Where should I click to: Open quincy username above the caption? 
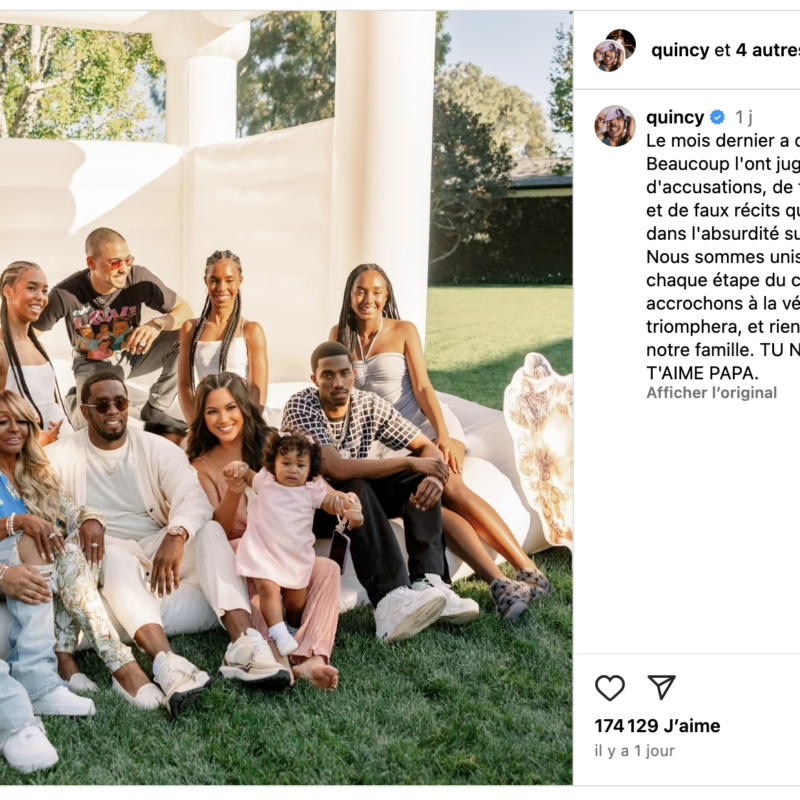pyautogui.click(x=674, y=117)
